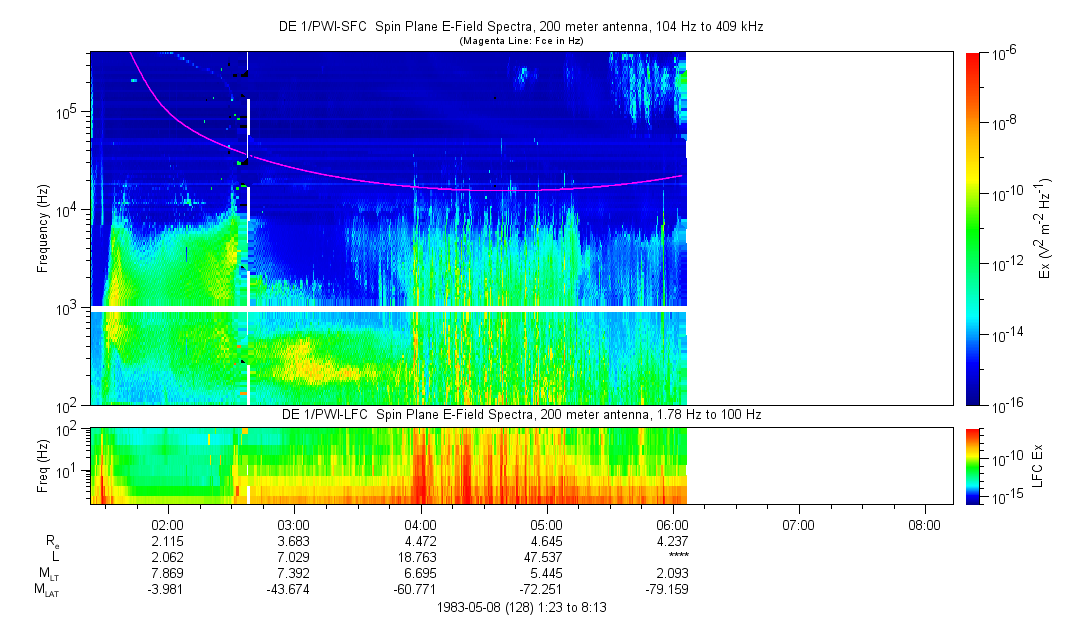
Task: Click the L value 2.062
Action: pos(167,557)
